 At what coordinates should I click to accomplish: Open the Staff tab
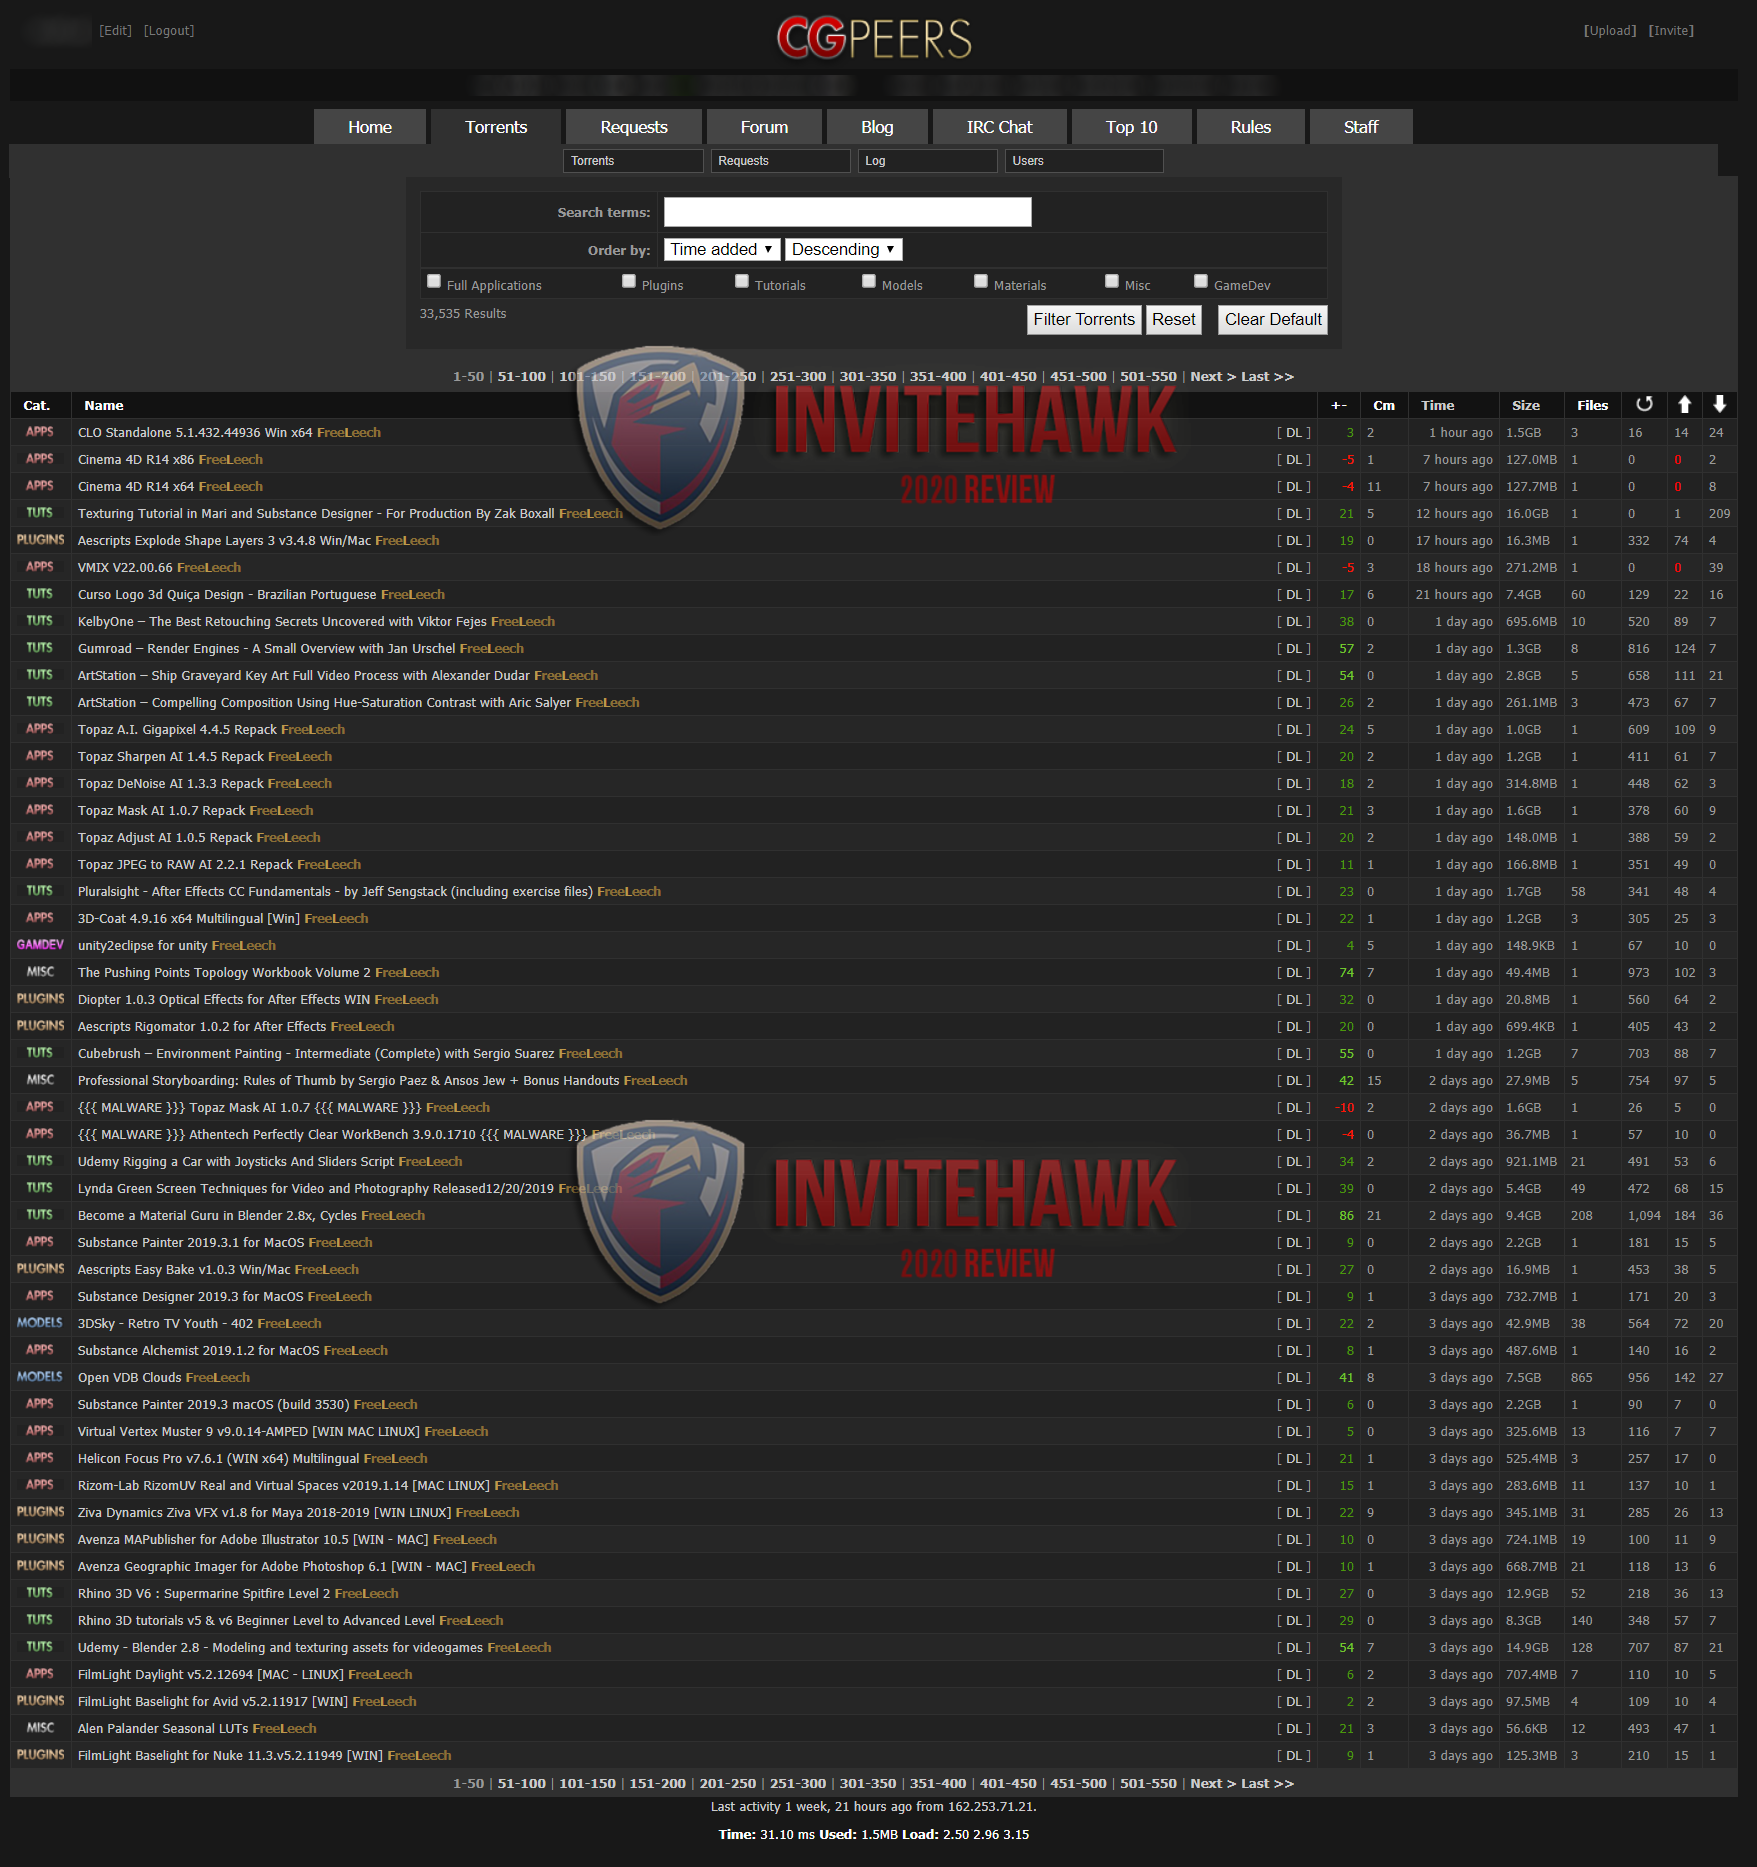pyautogui.click(x=1361, y=127)
